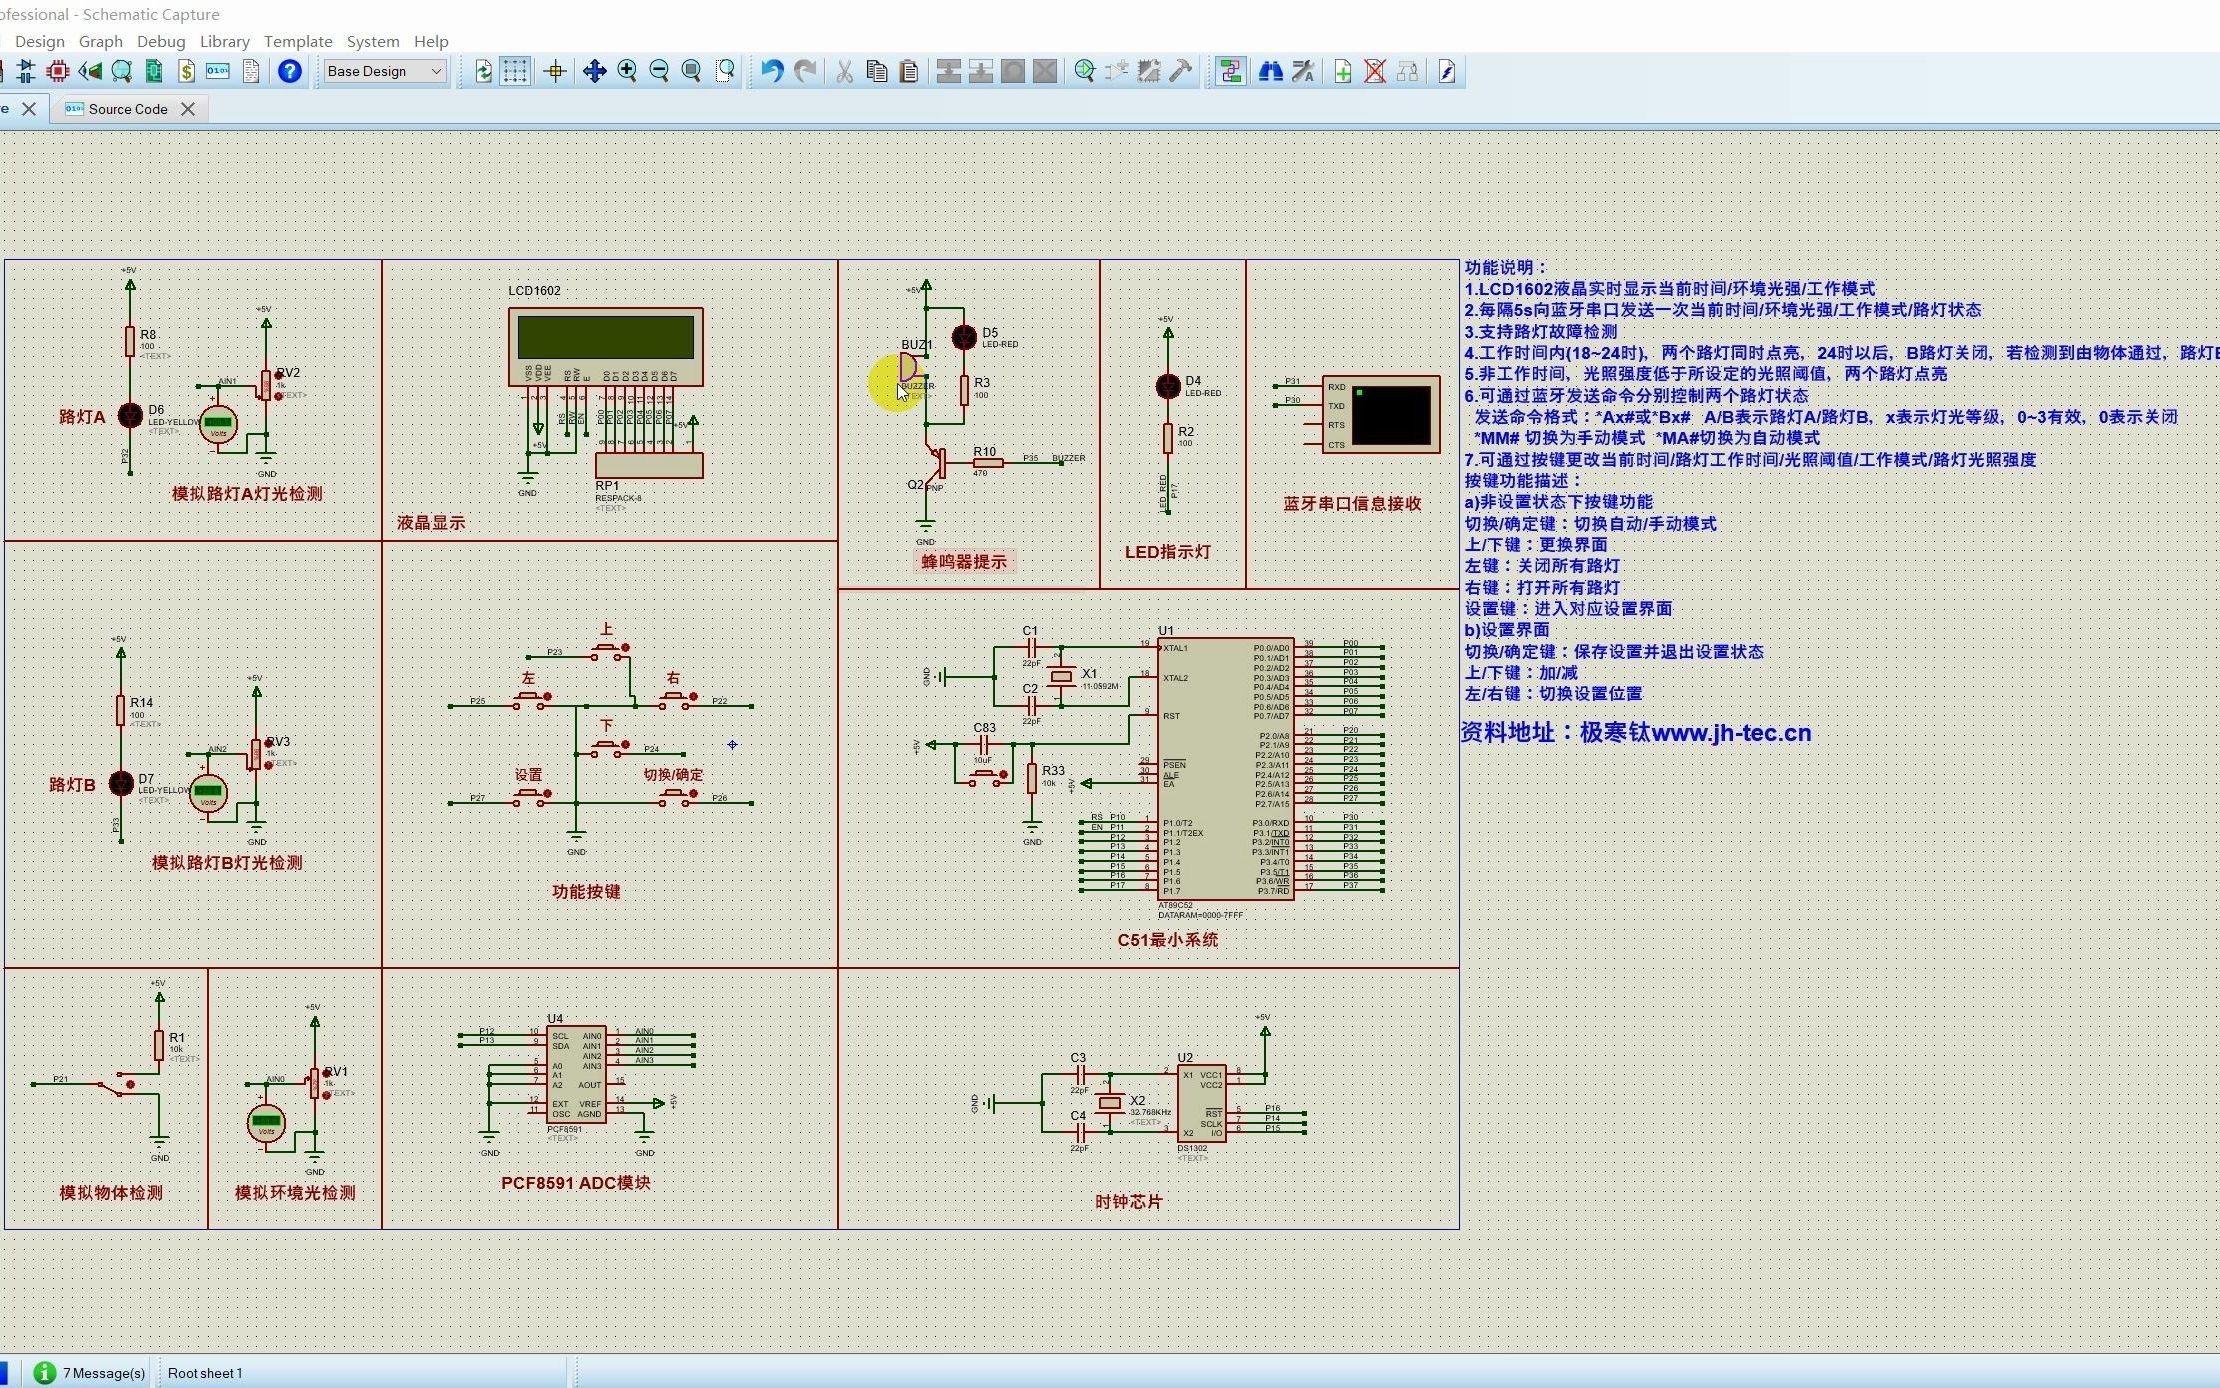This screenshot has width=2220, height=1388.
Task: Click the Undo arrow icon
Action: [772, 71]
